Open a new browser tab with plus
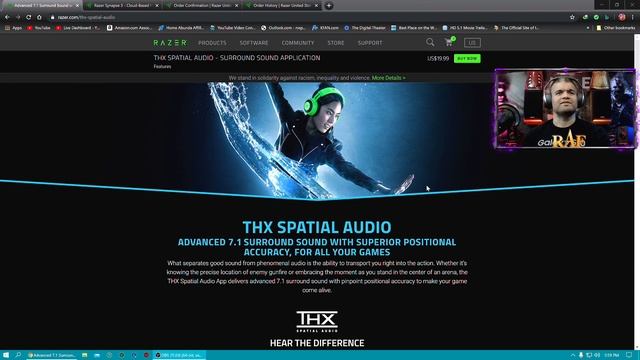The image size is (640, 360). (329, 6)
